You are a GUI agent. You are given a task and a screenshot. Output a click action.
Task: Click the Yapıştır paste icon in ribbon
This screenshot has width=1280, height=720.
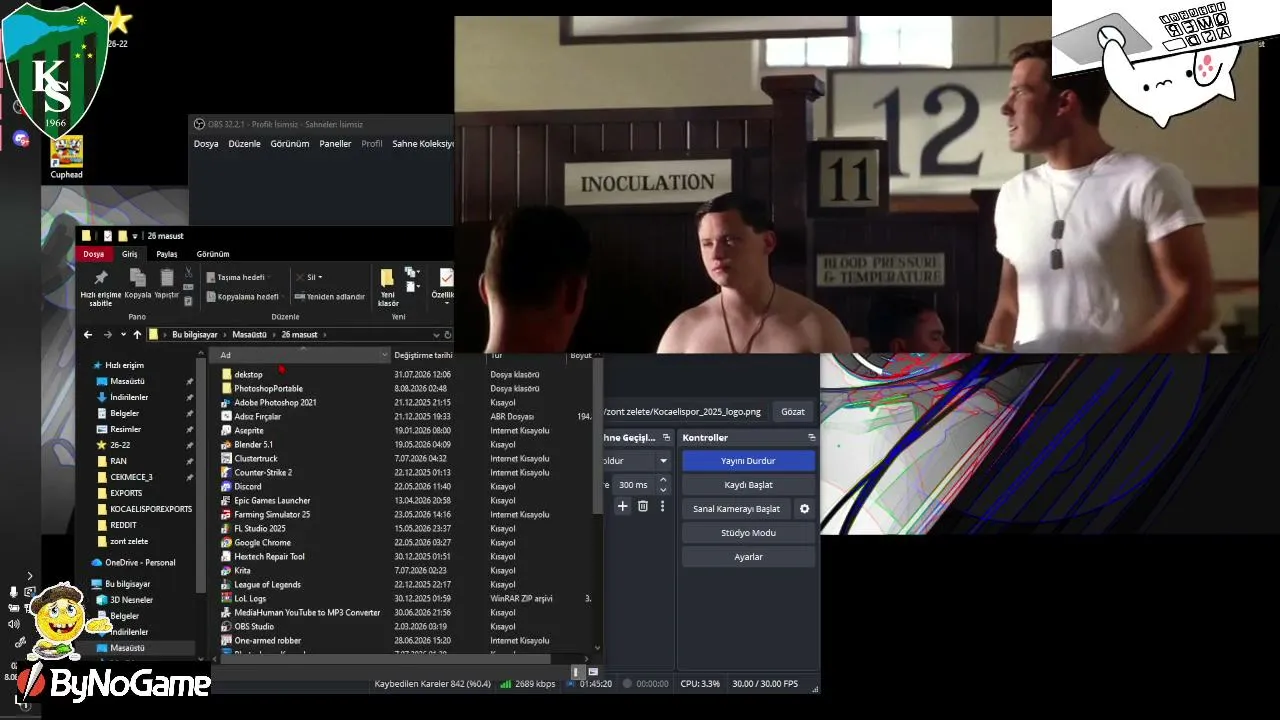pos(167,278)
